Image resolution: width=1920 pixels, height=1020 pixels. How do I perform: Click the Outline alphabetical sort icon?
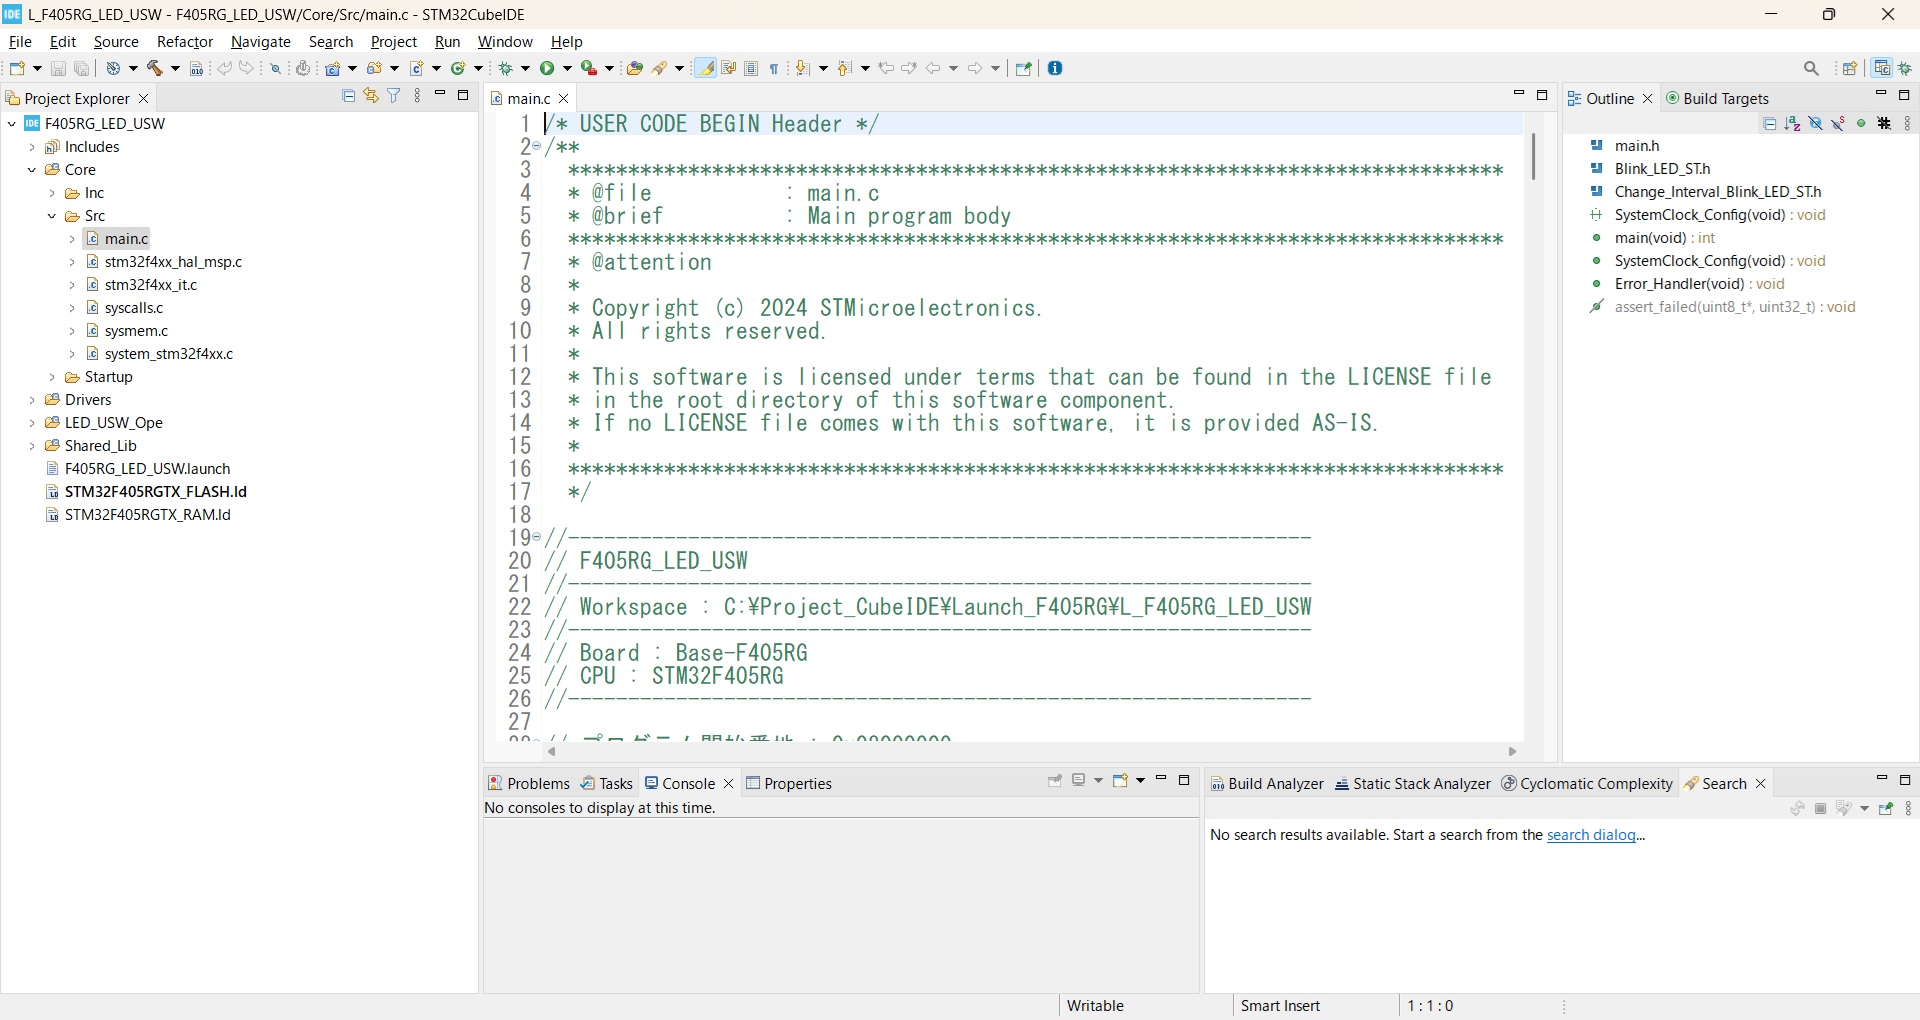pyautogui.click(x=1793, y=124)
